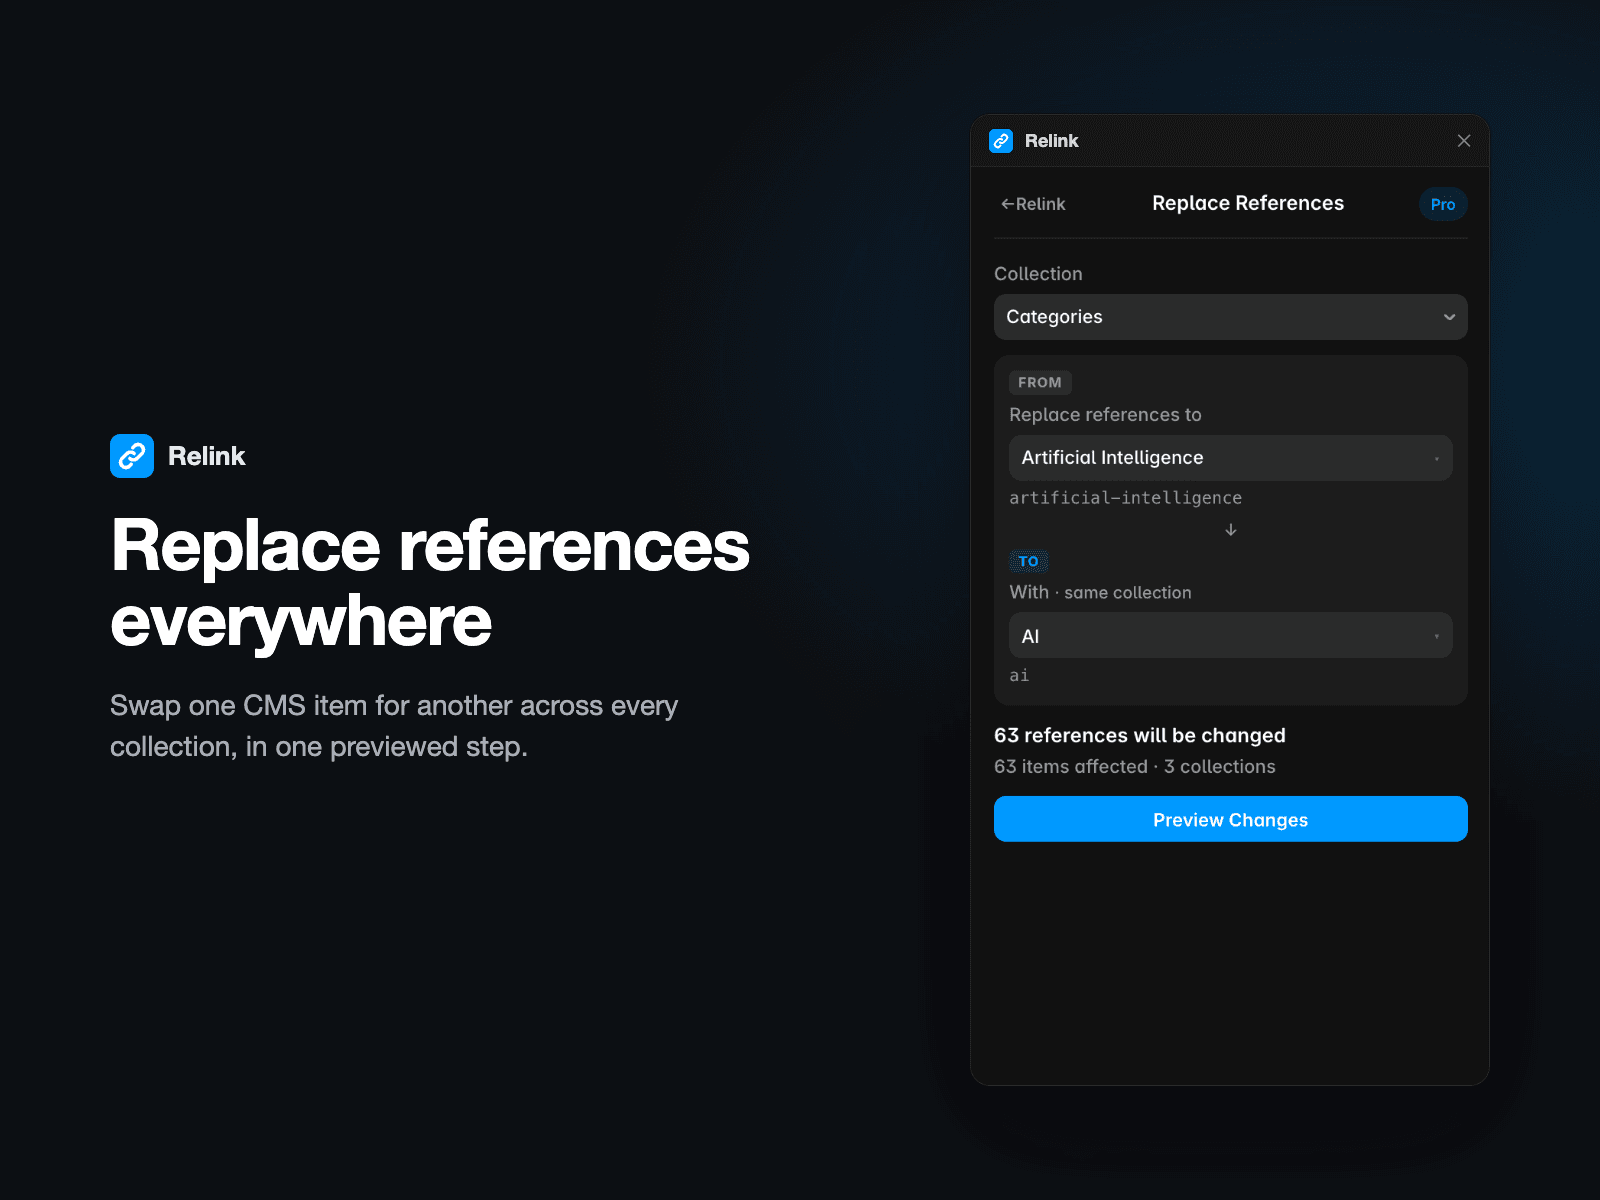Viewport: 1600px width, 1200px height.
Task: Click the TO label tag
Action: [x=1028, y=561]
